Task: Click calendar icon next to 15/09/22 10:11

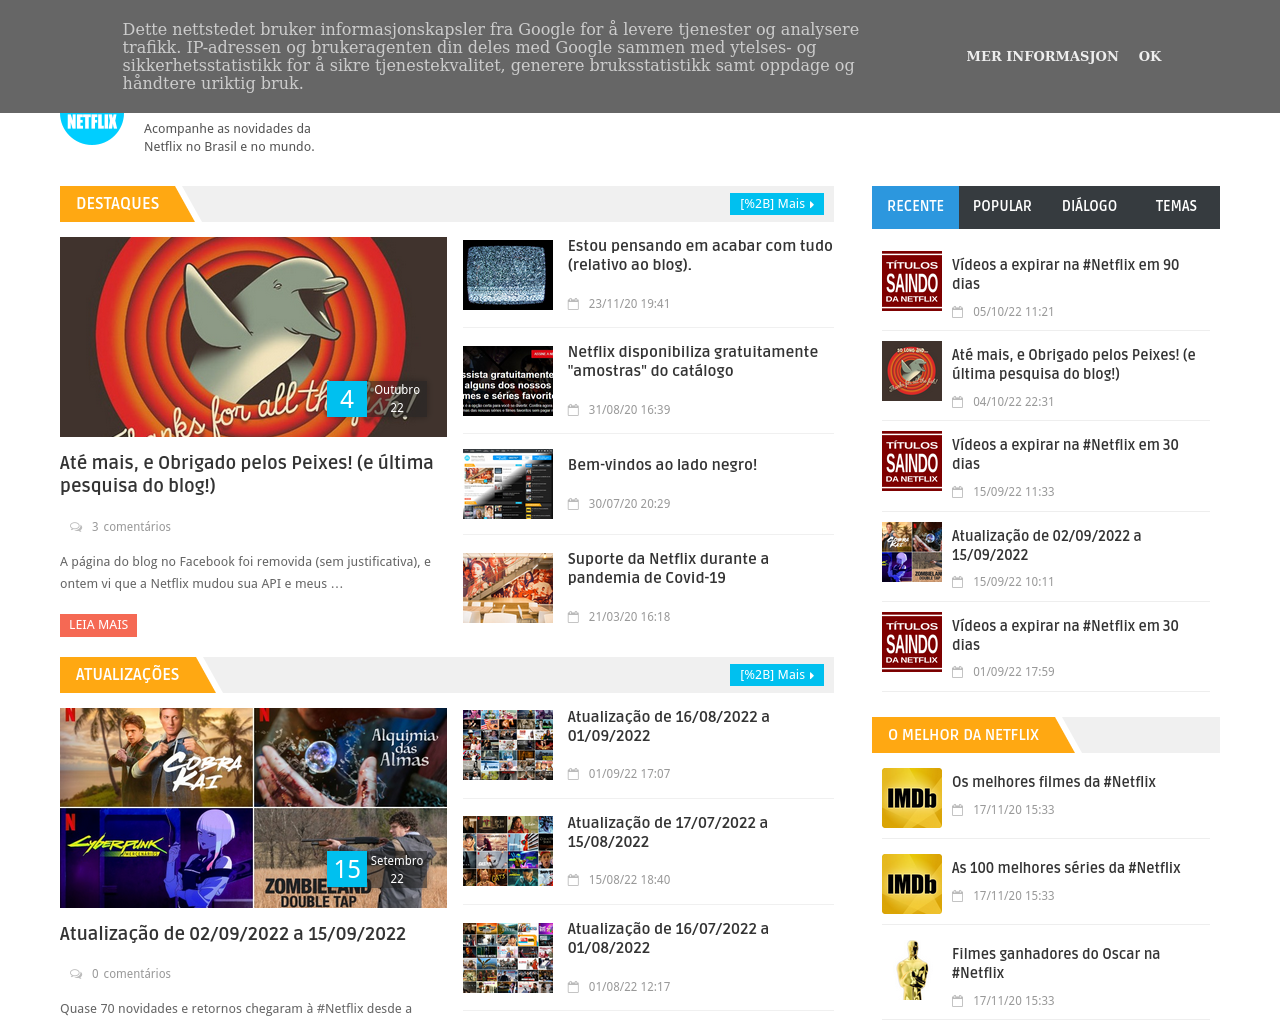Action: pyautogui.click(x=958, y=582)
